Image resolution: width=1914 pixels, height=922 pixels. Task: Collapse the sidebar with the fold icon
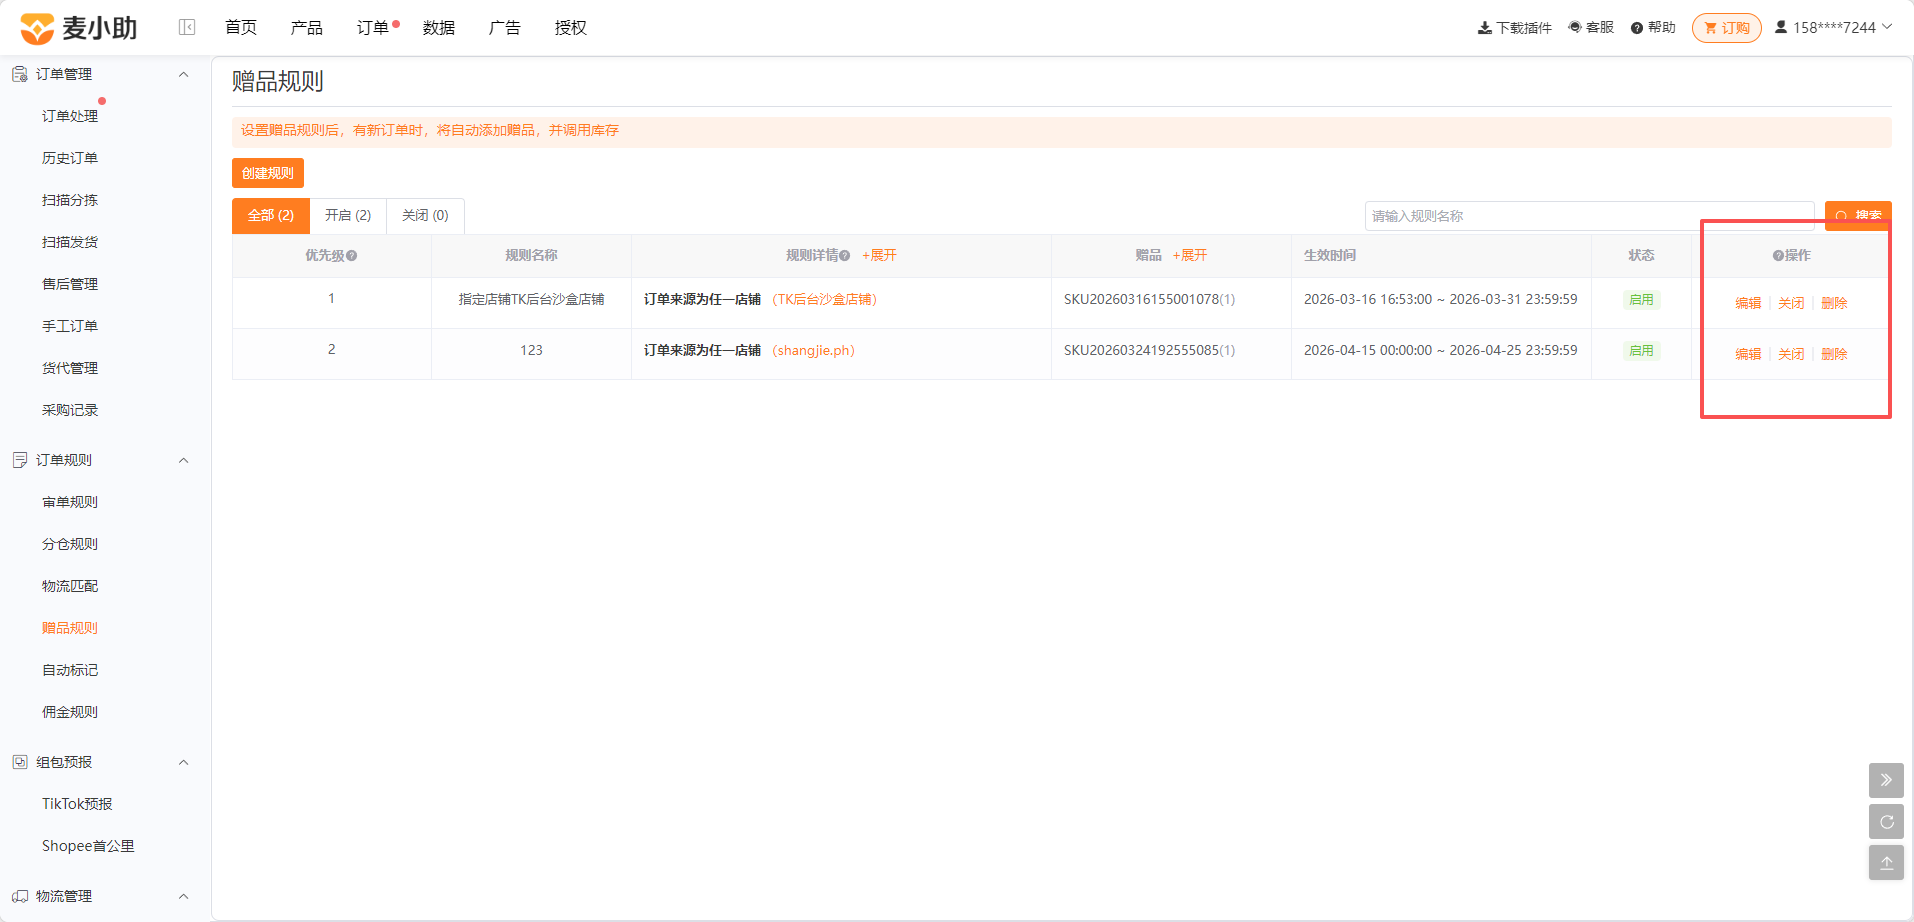pos(187,27)
